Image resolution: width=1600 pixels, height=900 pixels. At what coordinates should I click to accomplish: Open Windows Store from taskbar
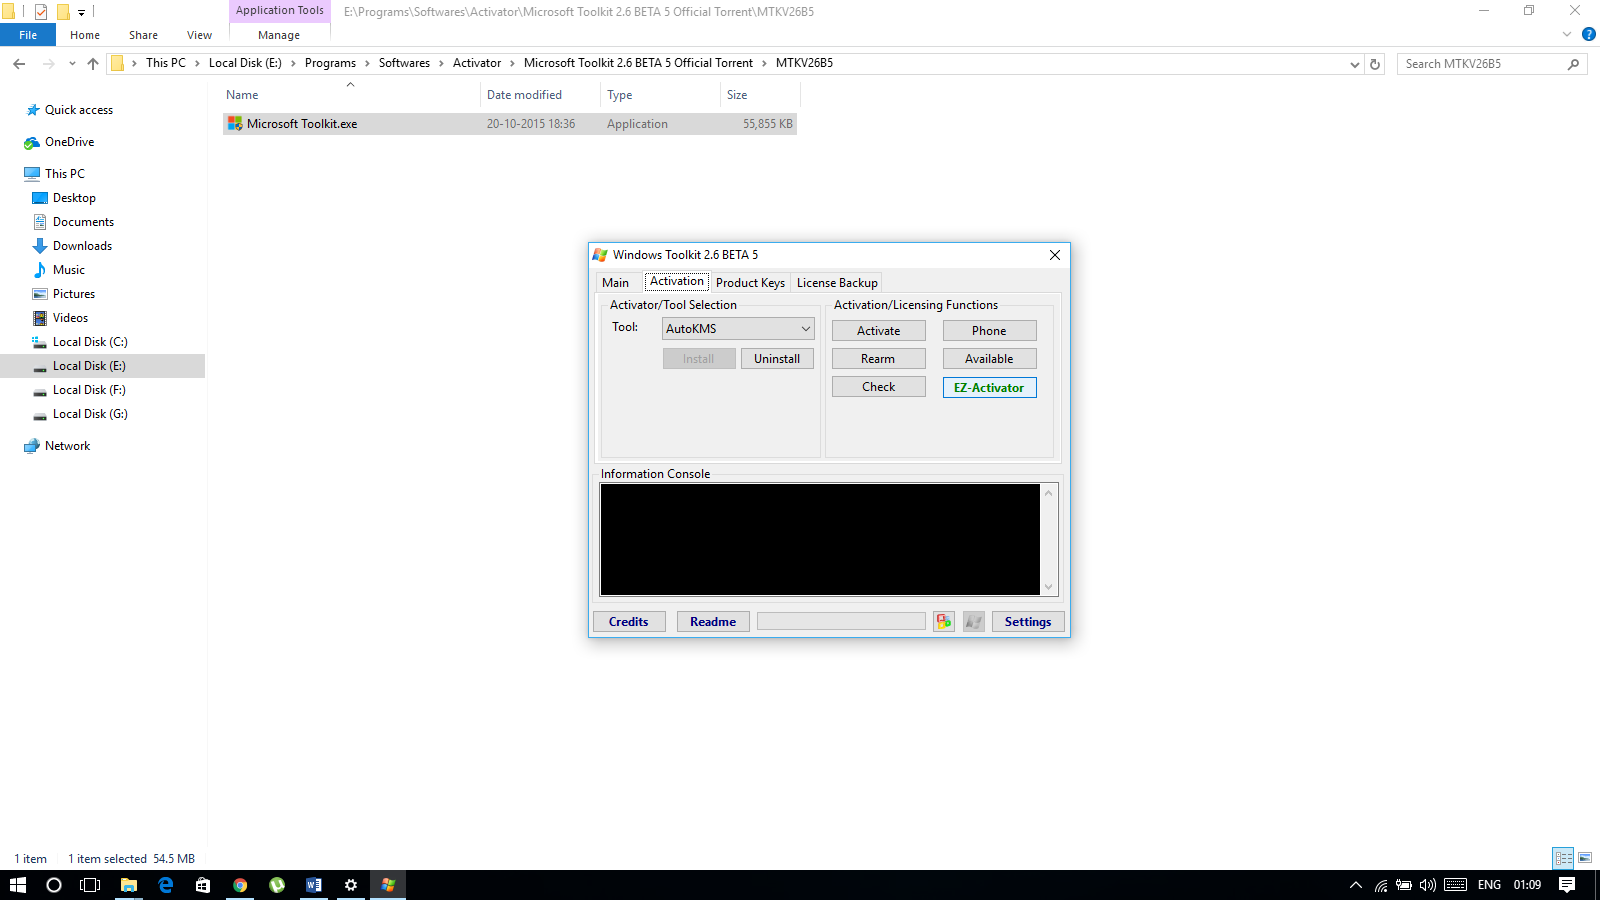[203, 885]
